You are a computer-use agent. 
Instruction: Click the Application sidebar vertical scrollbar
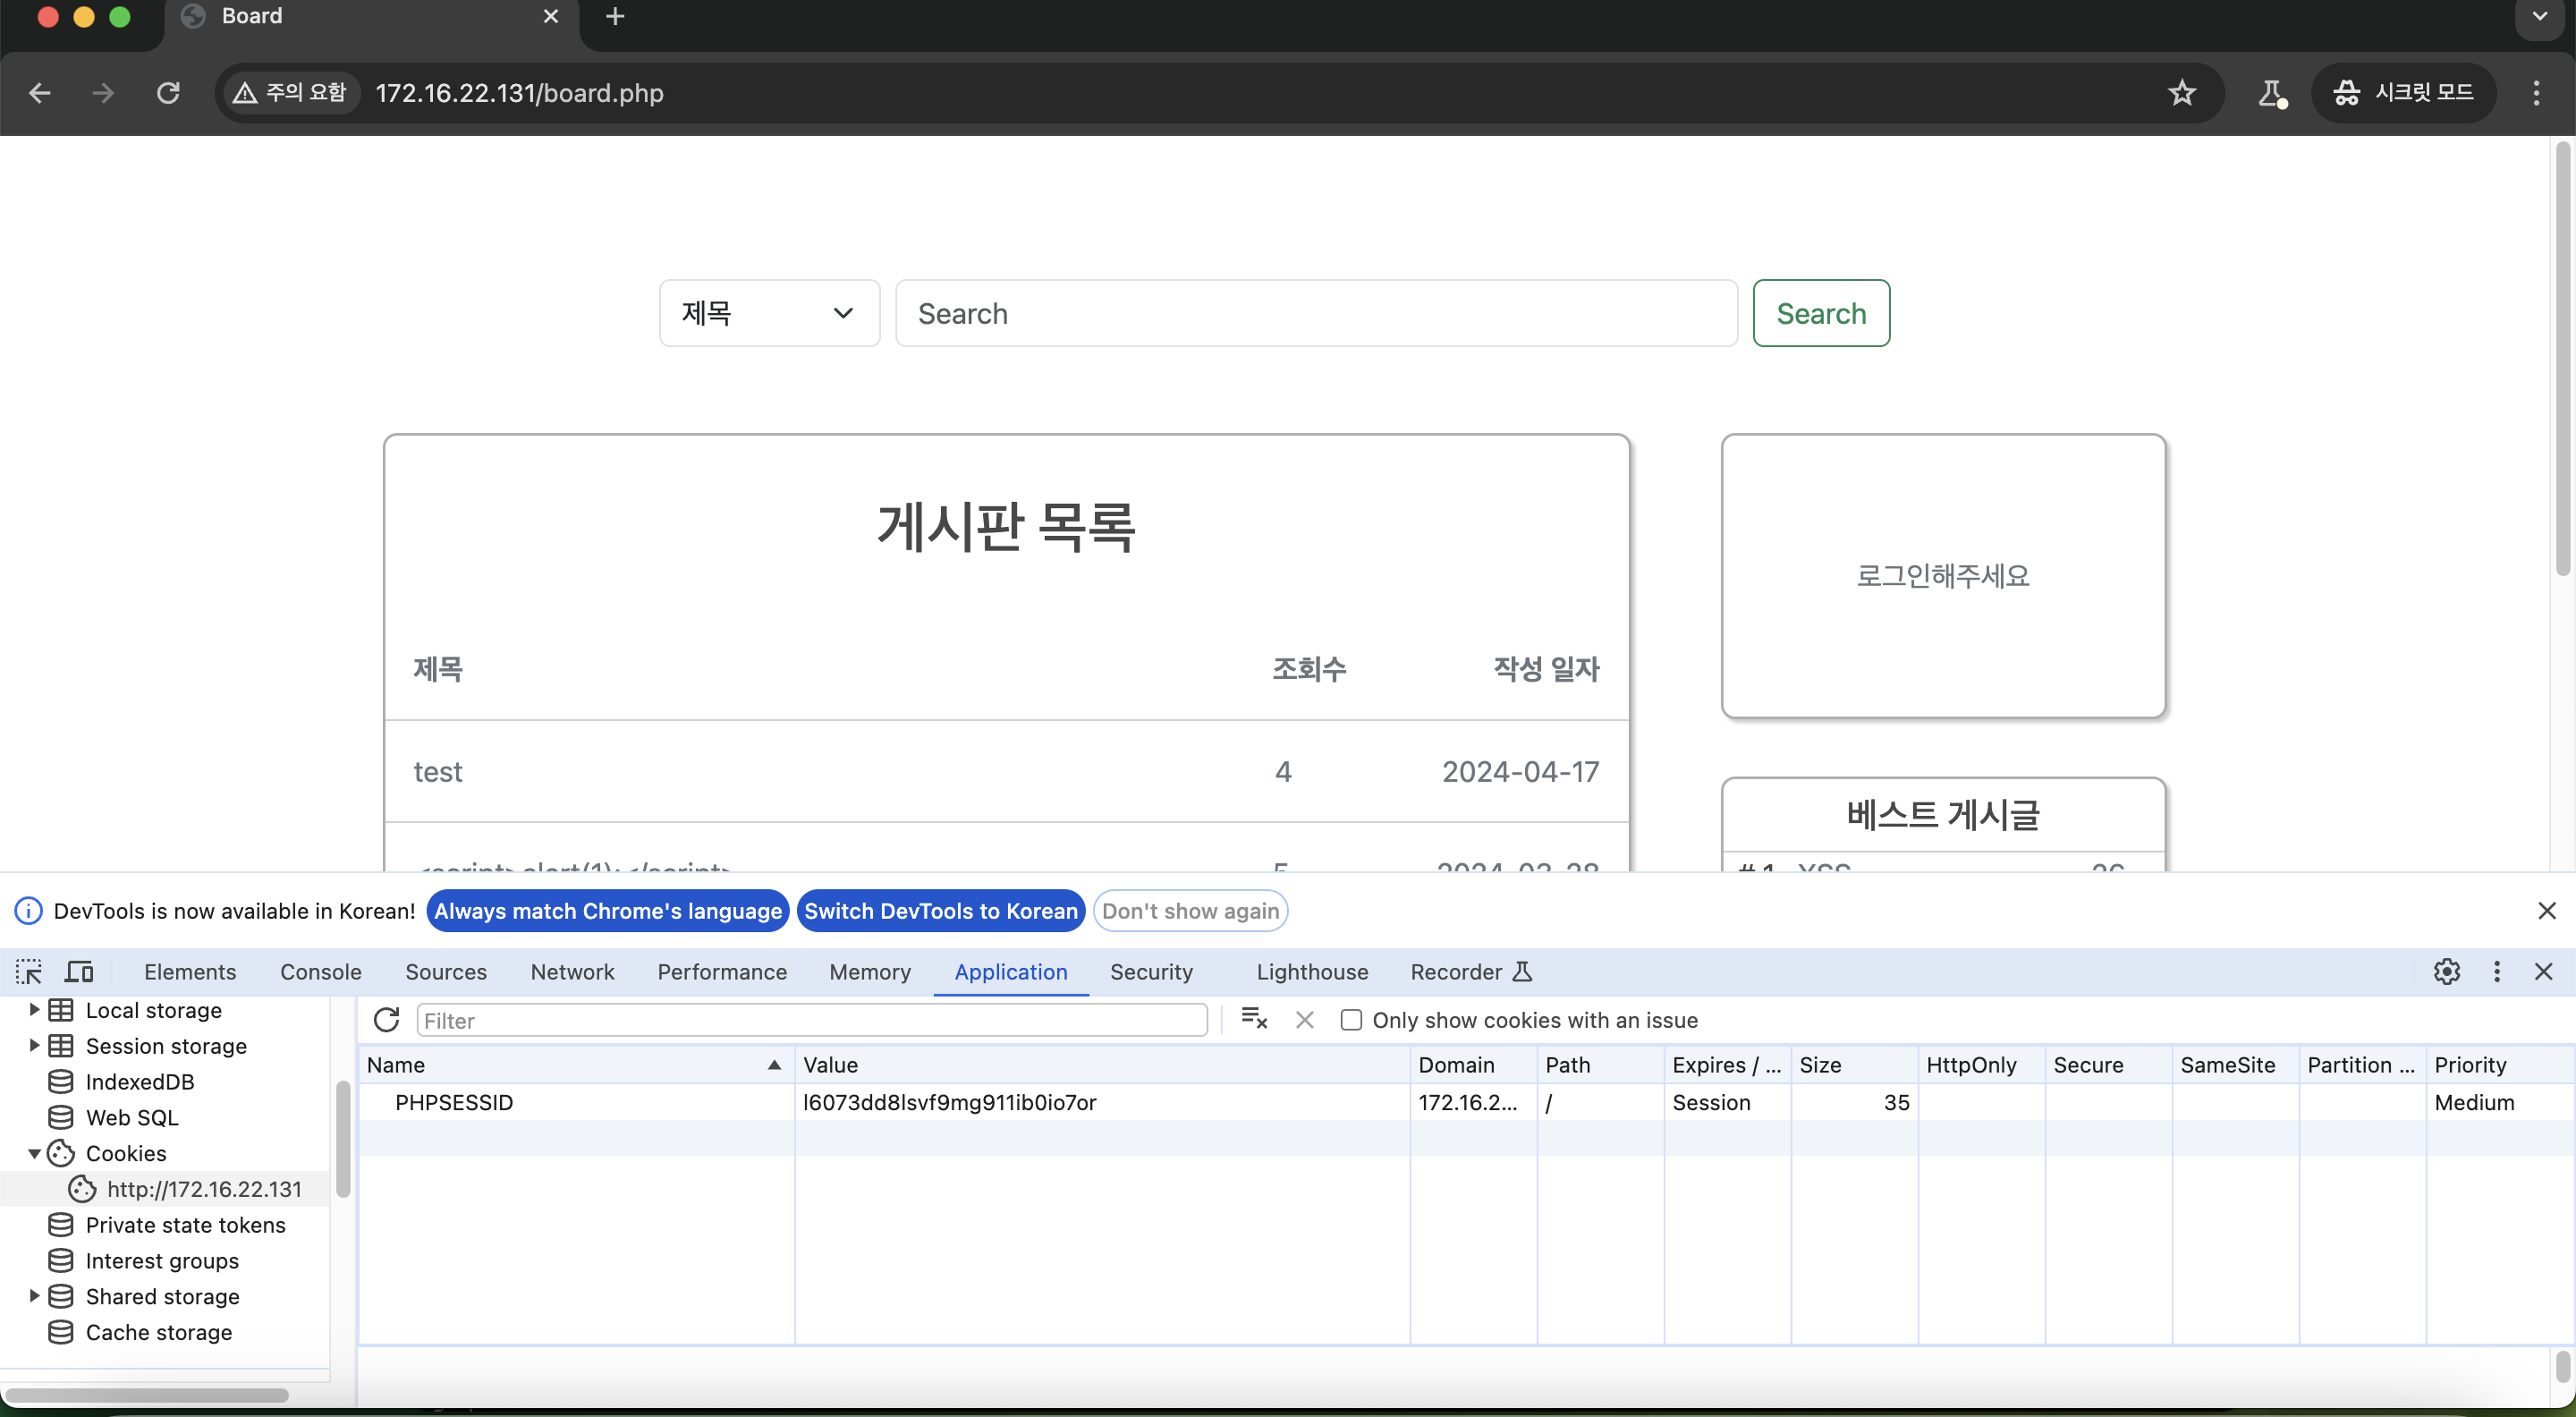click(x=343, y=1139)
